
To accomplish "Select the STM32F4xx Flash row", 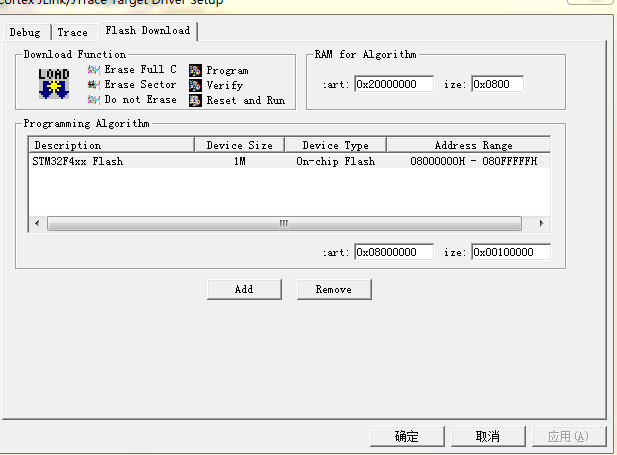I will [x=289, y=161].
